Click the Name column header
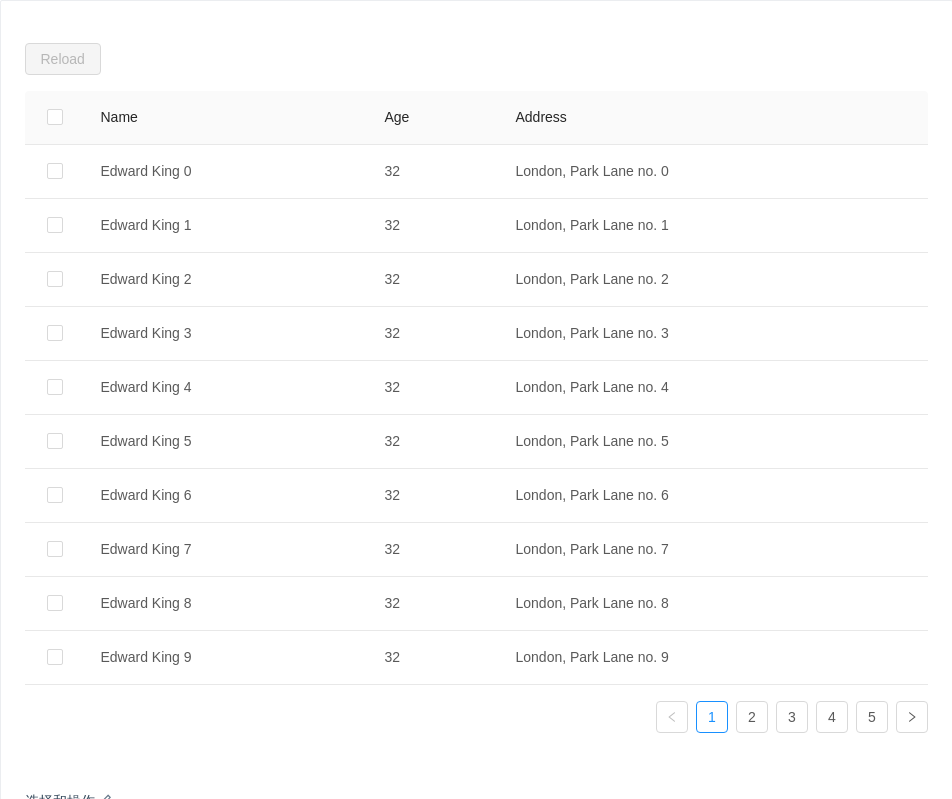The width and height of the screenshot is (952, 799). (x=119, y=117)
